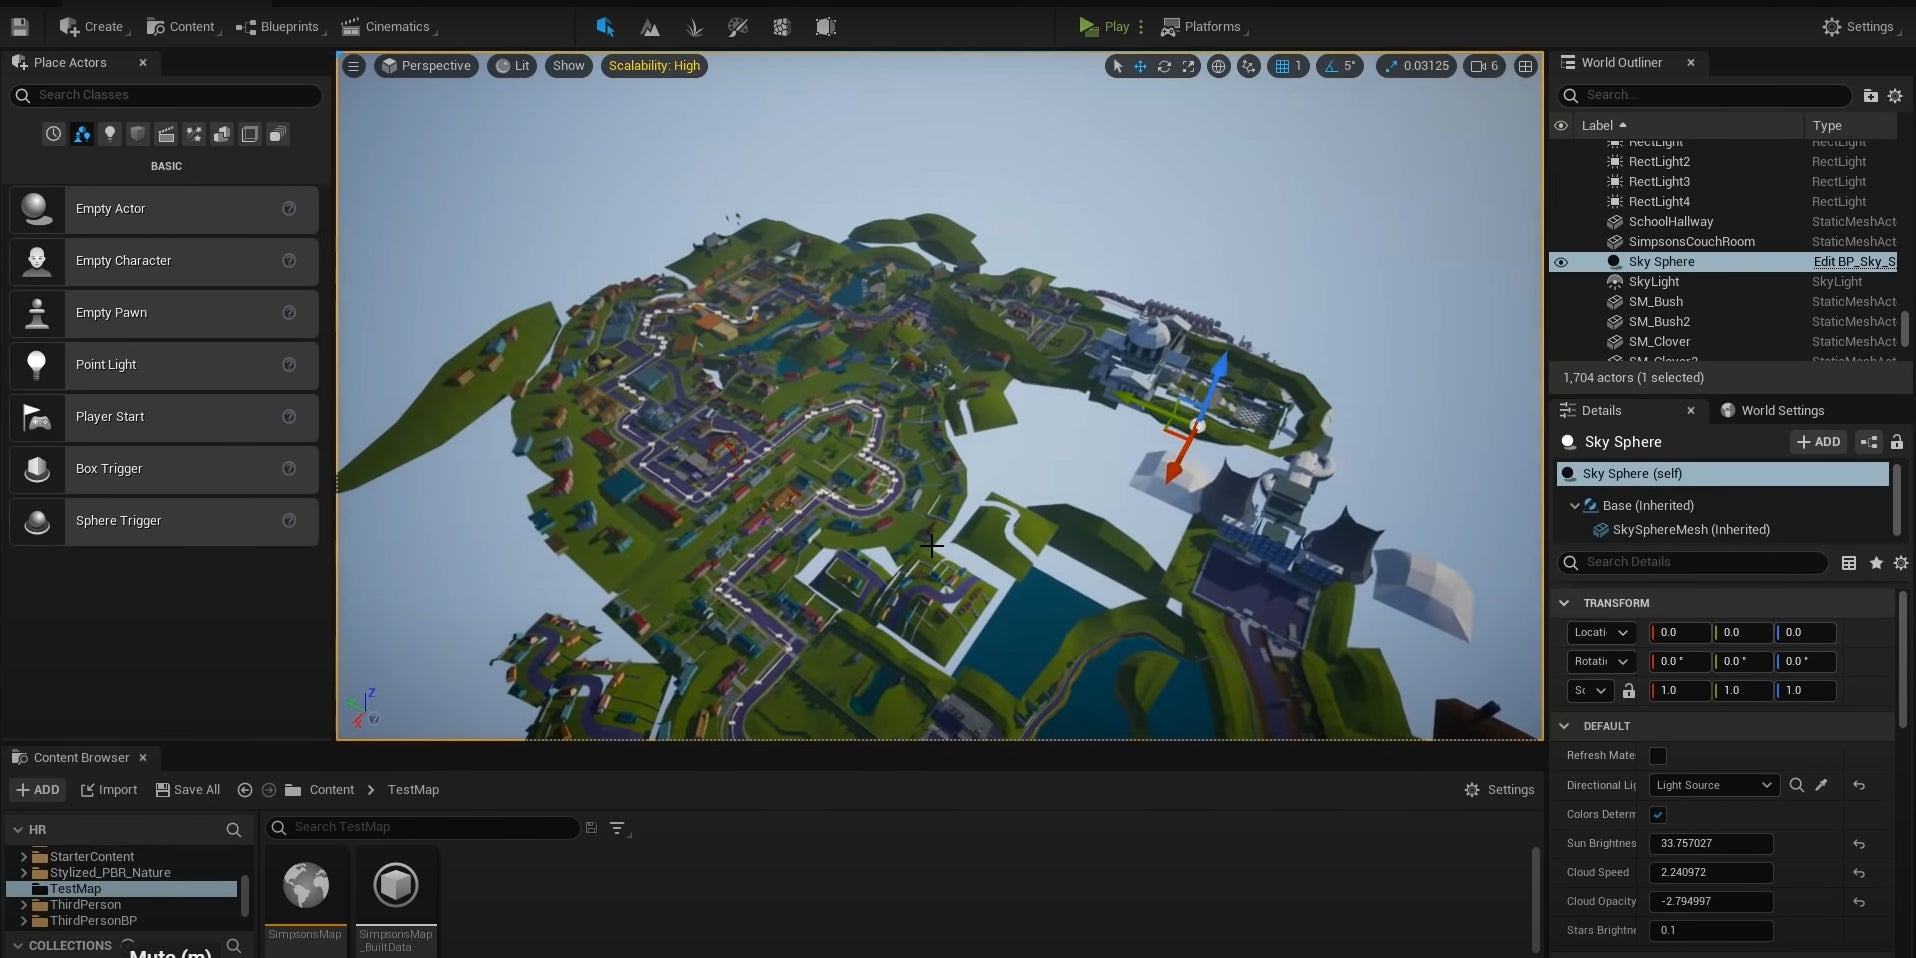Click the Refresh Material color swatch
Screen dimensions: 1916x958
1658,756
